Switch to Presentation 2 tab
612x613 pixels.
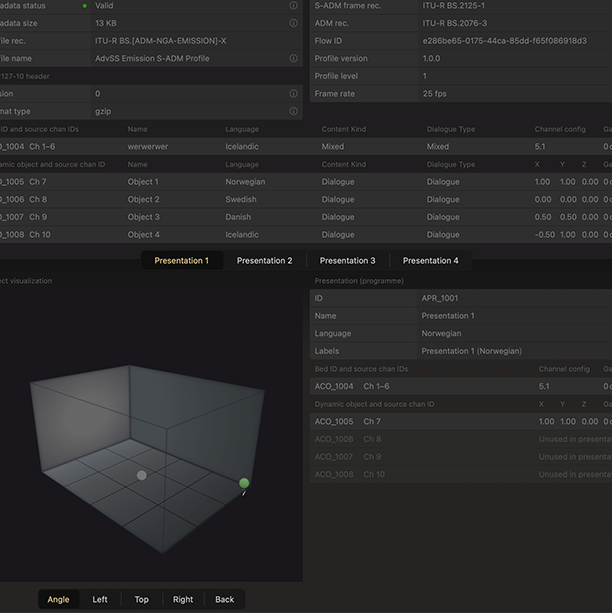pyautogui.click(x=264, y=261)
